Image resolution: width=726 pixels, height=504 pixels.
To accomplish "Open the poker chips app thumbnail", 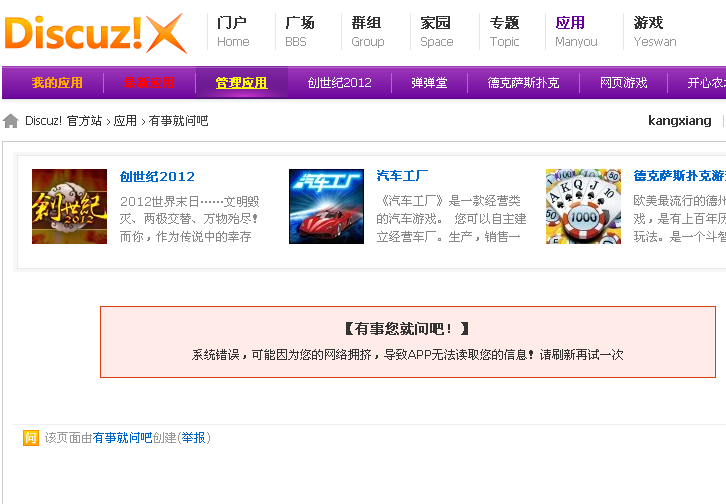I will 583,206.
